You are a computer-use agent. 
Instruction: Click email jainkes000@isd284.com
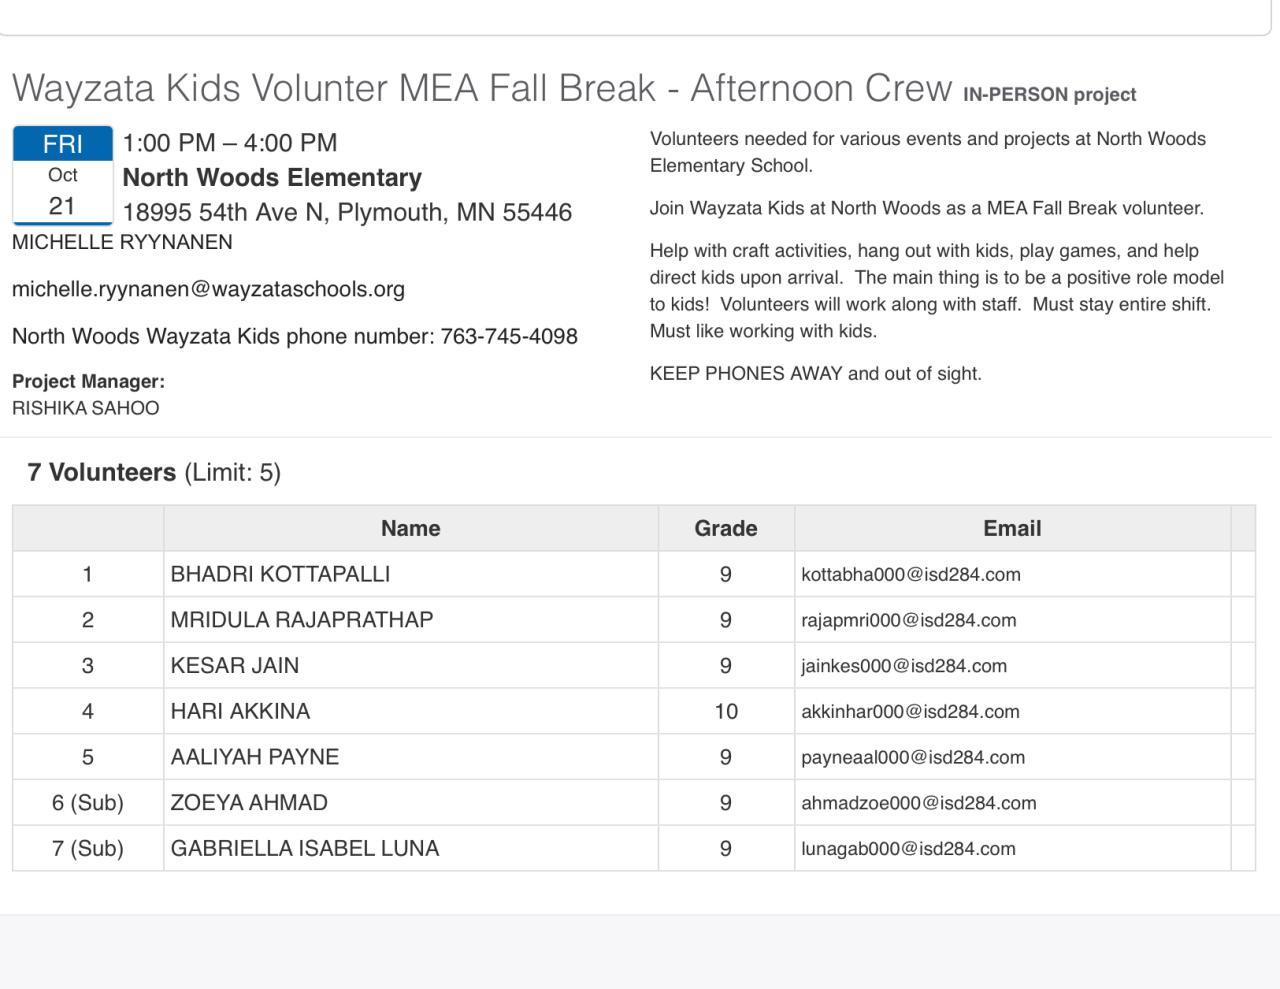click(904, 666)
